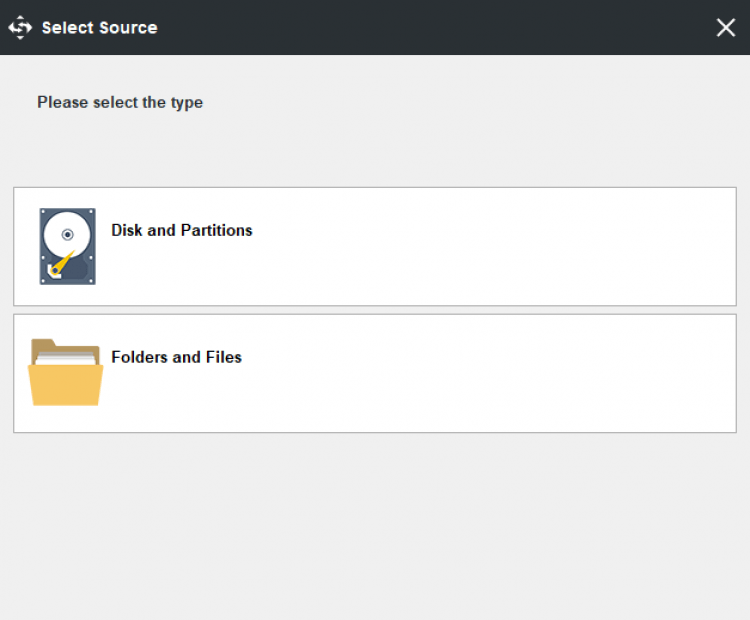This screenshot has height=620, width=750.
Task: Click the brown tab of the folder icon
Action: point(46,345)
